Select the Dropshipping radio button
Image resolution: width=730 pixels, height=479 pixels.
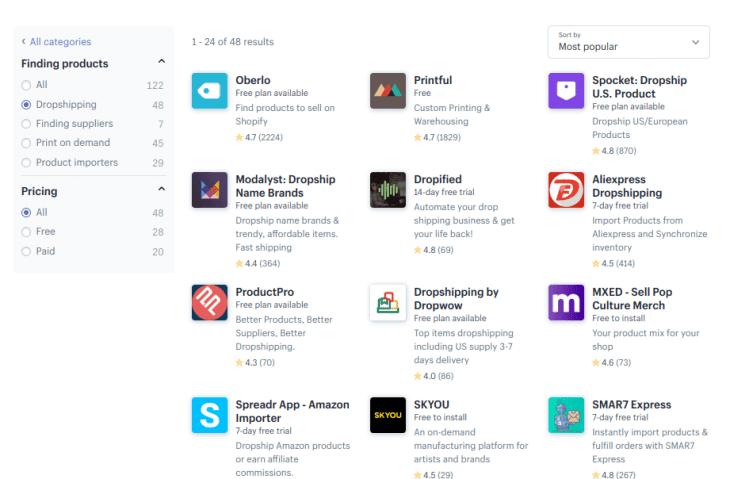(x=26, y=105)
